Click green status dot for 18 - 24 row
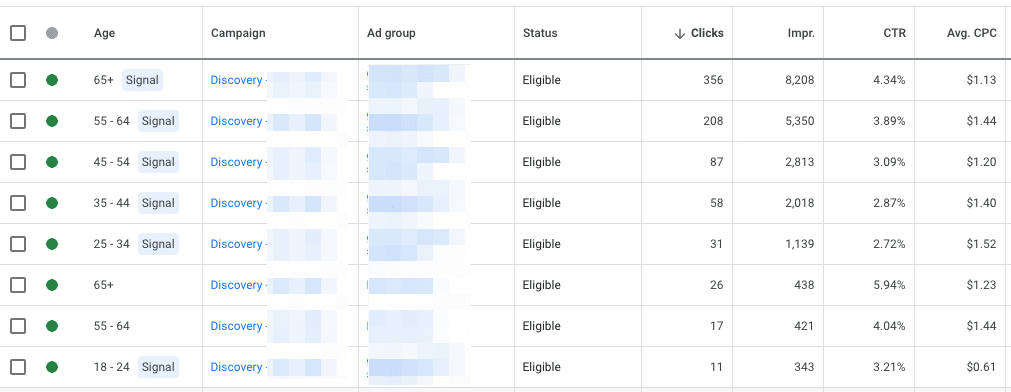Image resolution: width=1011 pixels, height=392 pixels. pyautogui.click(x=52, y=367)
